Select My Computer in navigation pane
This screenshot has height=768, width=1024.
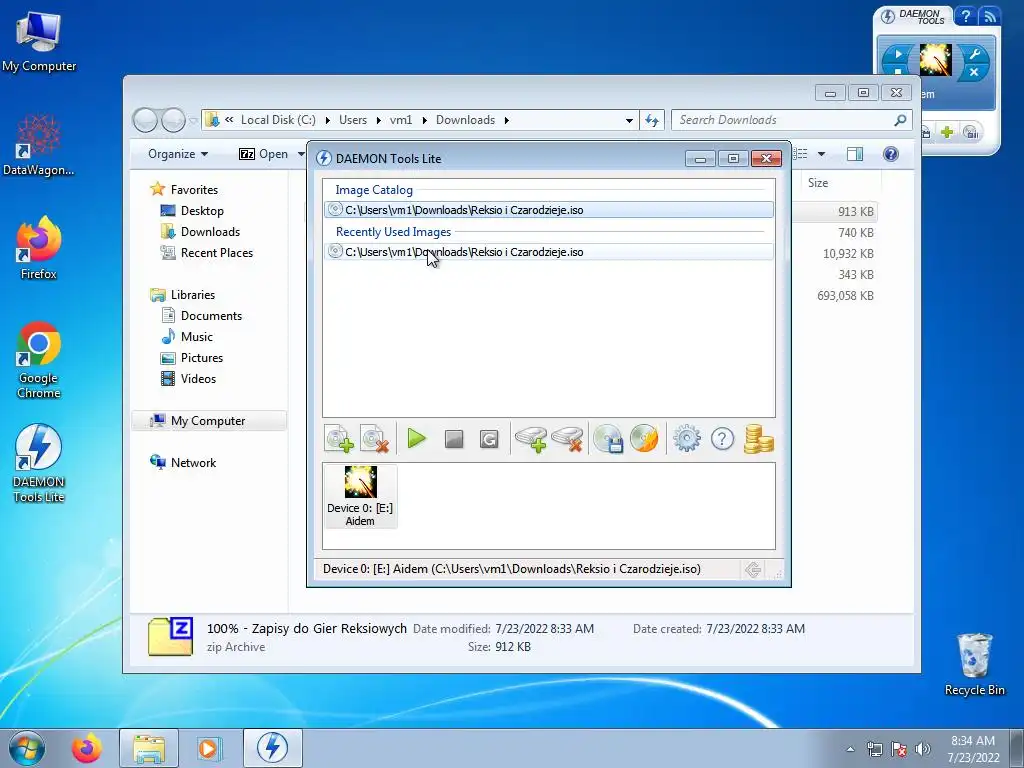[208, 421]
